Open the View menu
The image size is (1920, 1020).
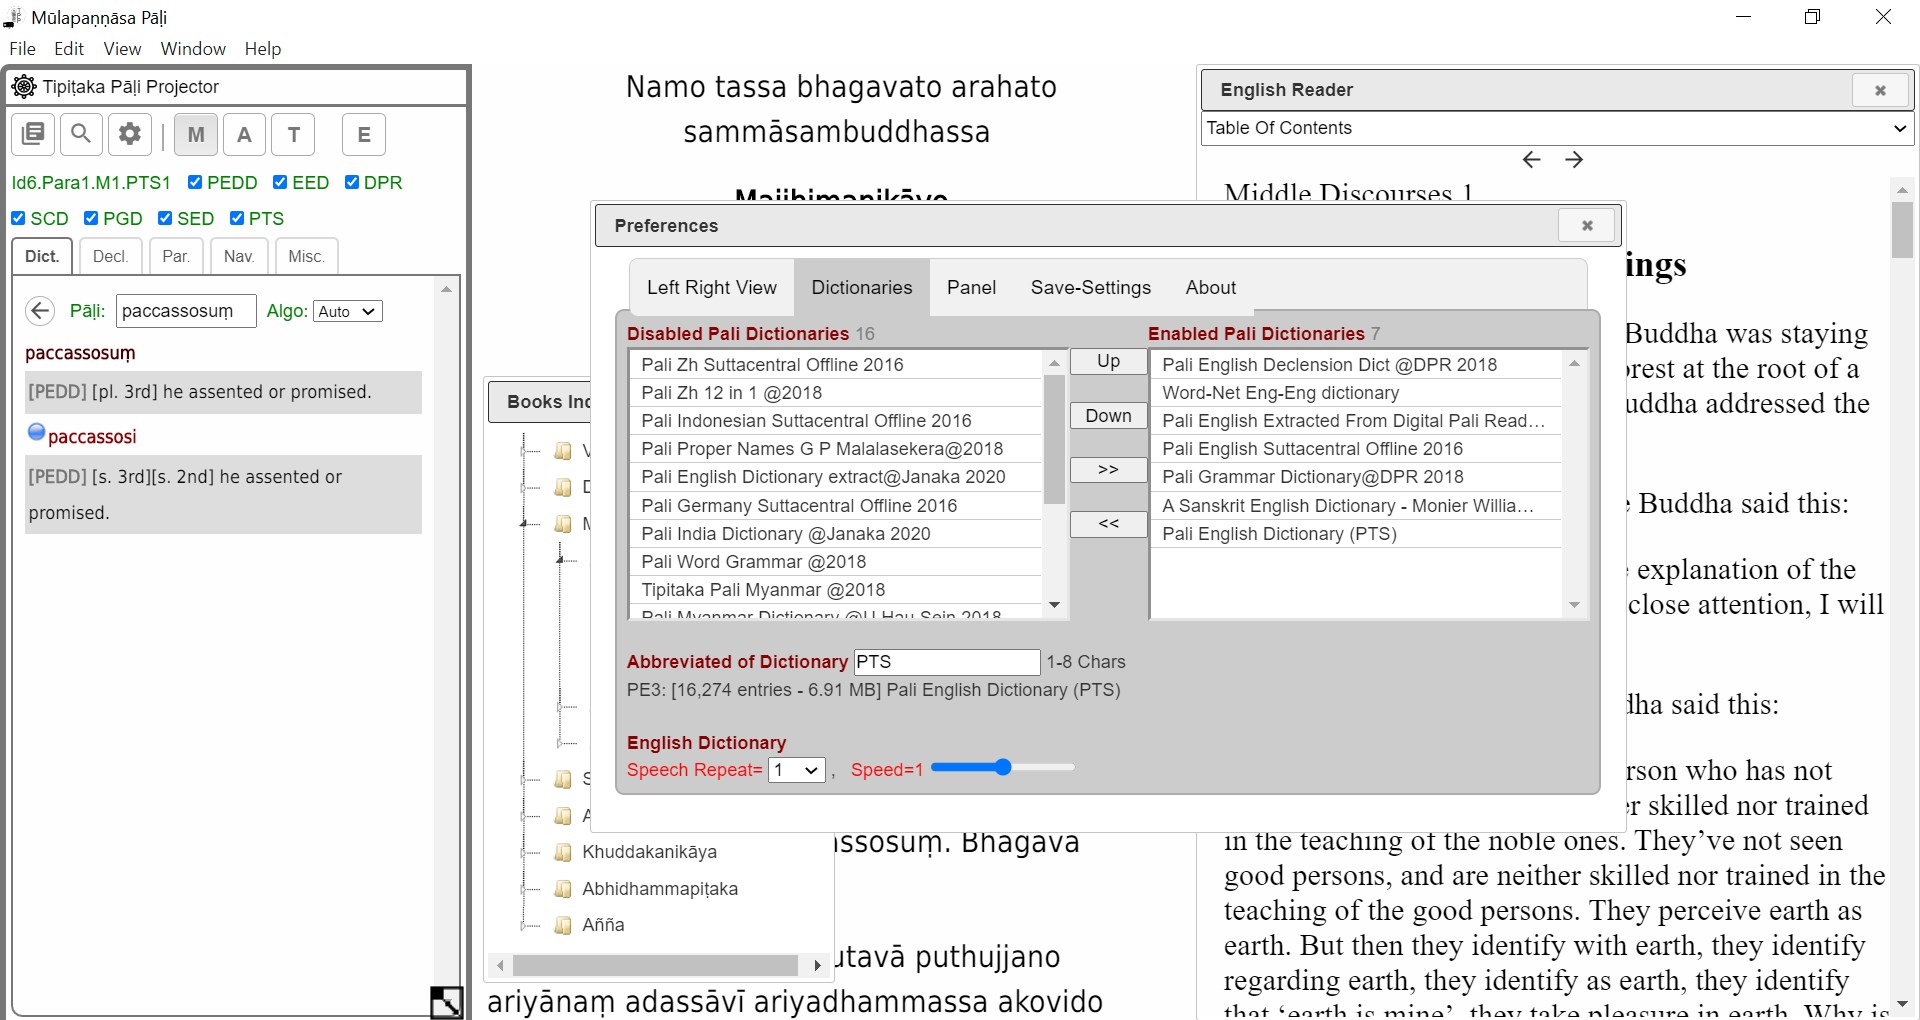tap(122, 49)
